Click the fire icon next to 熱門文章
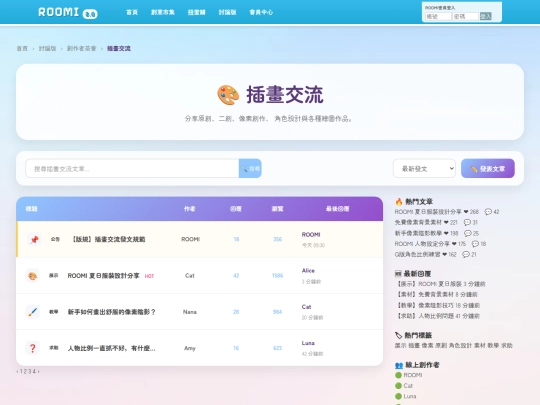The width and height of the screenshot is (540, 405). (x=399, y=201)
